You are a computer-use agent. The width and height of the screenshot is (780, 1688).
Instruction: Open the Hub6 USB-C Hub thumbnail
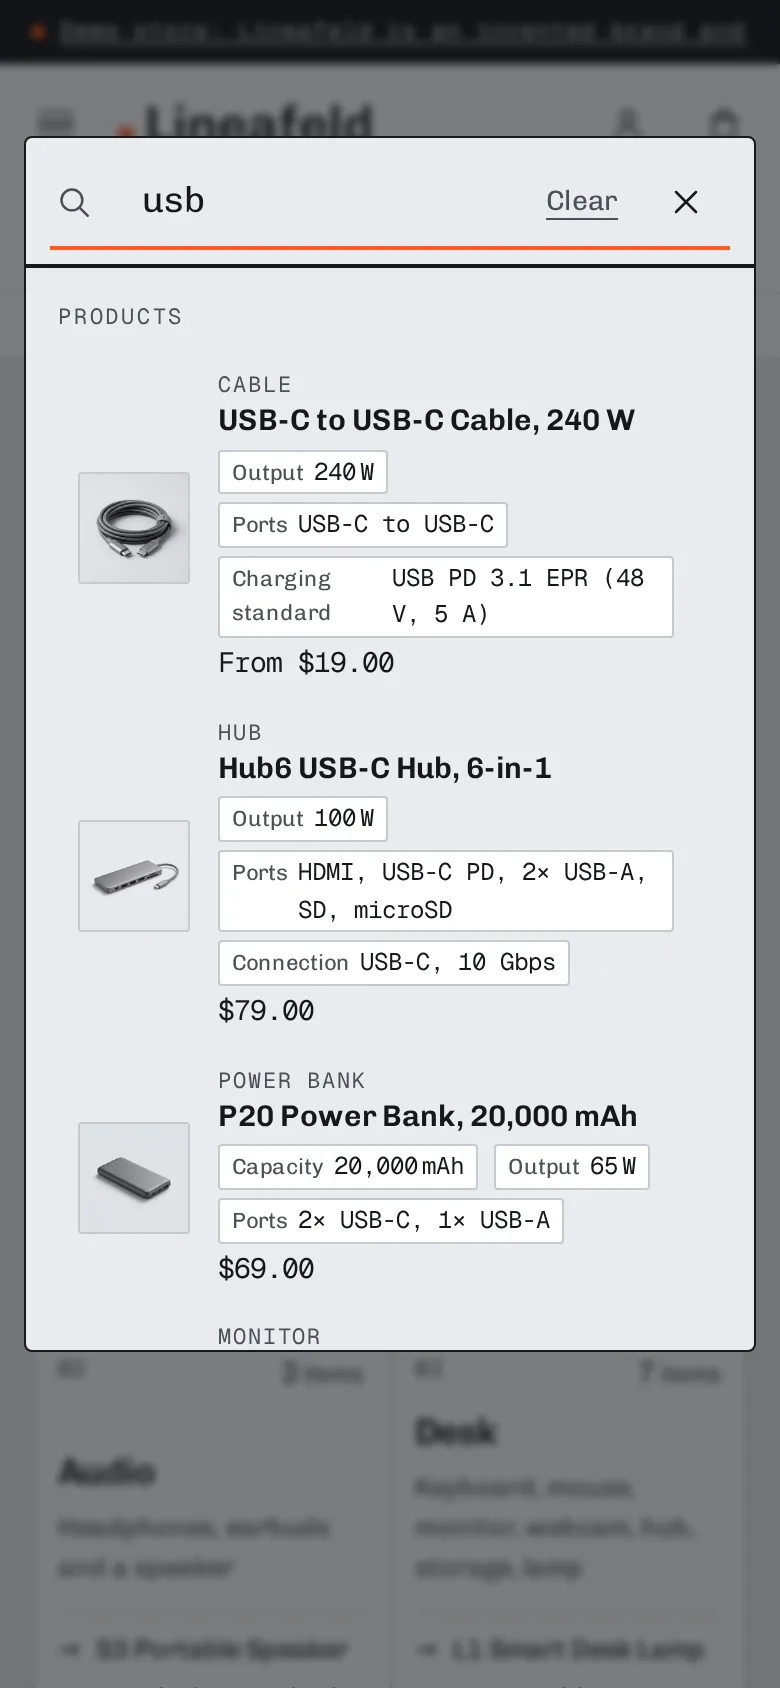coord(134,876)
